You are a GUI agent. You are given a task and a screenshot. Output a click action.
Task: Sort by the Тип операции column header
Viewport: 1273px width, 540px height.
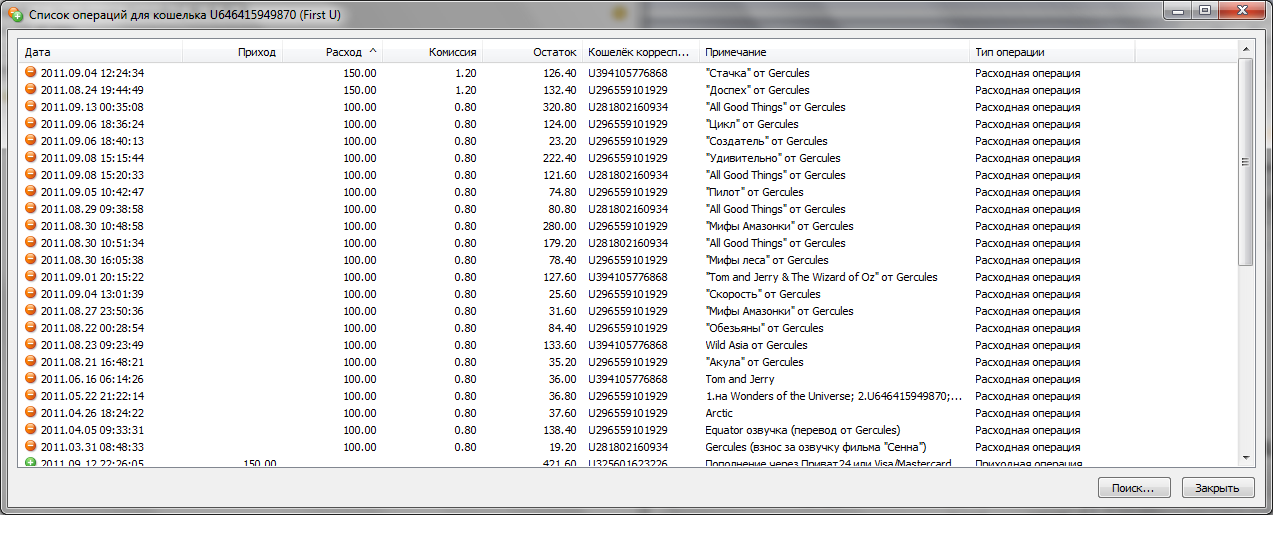[x=1050, y=52]
